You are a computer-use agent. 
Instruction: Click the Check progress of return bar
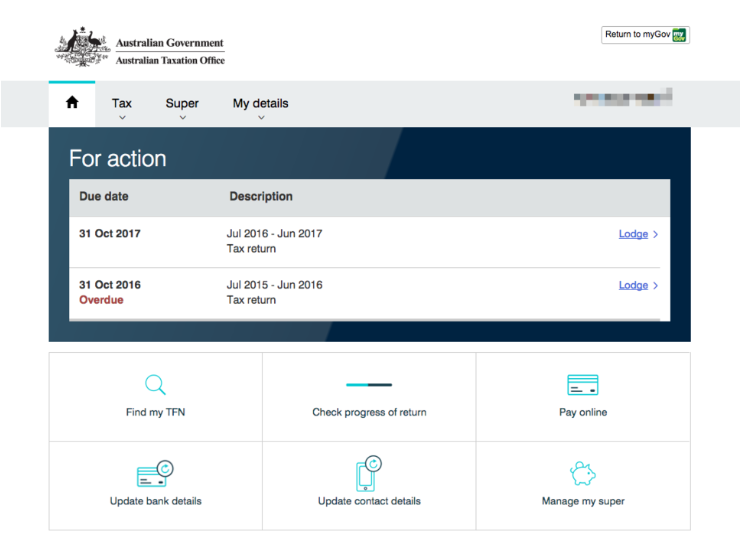point(369,385)
